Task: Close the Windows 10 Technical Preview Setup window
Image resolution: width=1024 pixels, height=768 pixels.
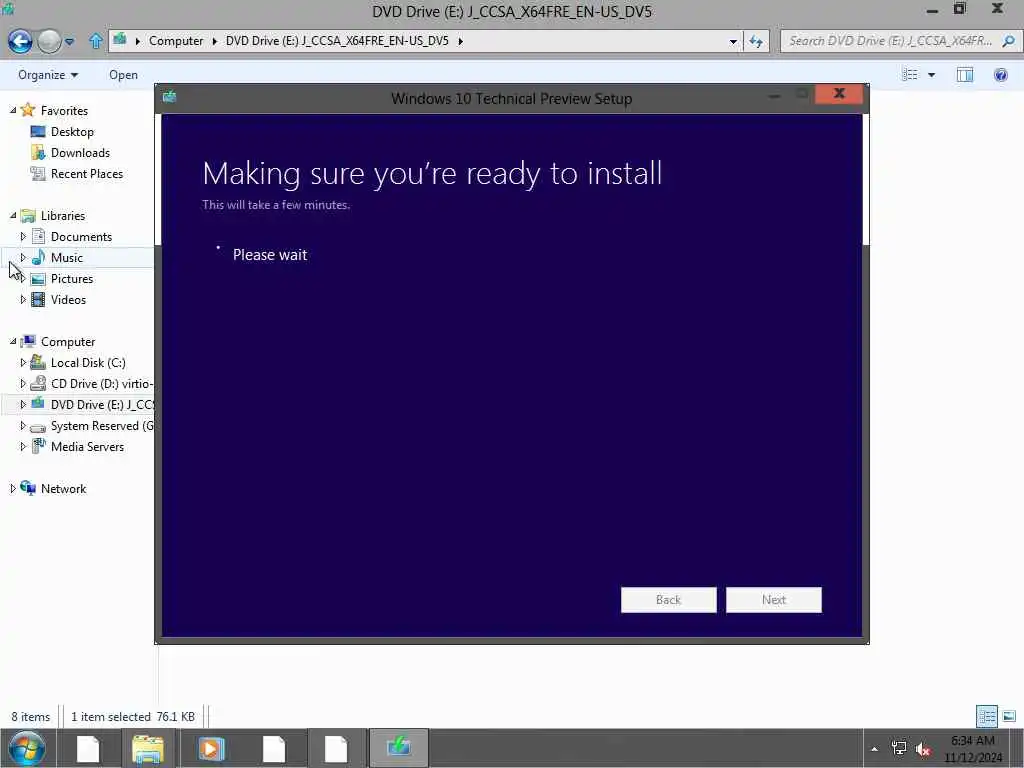Action: tap(839, 94)
